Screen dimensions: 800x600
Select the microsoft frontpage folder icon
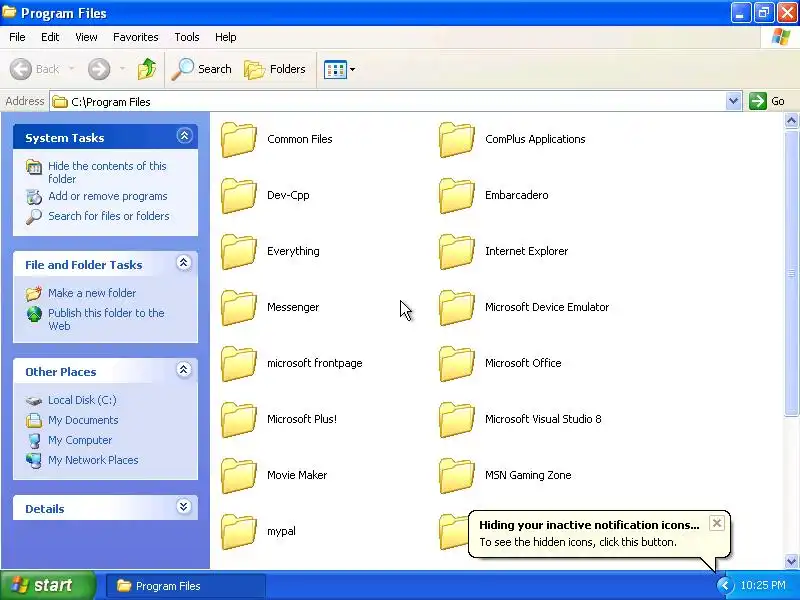pos(239,364)
